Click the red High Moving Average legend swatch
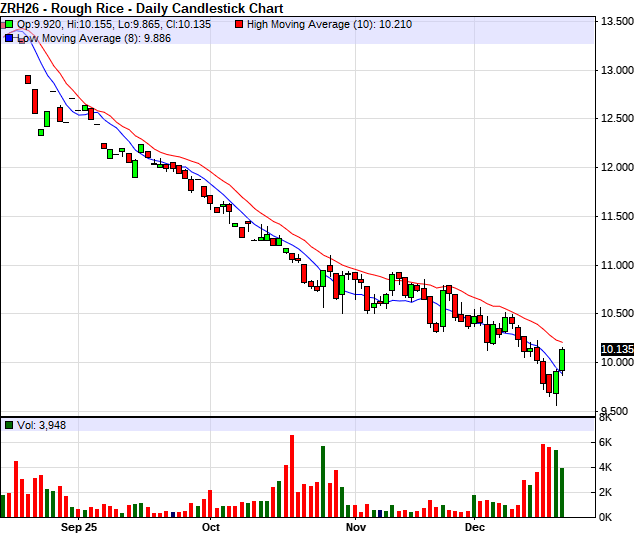 pyautogui.click(x=238, y=24)
